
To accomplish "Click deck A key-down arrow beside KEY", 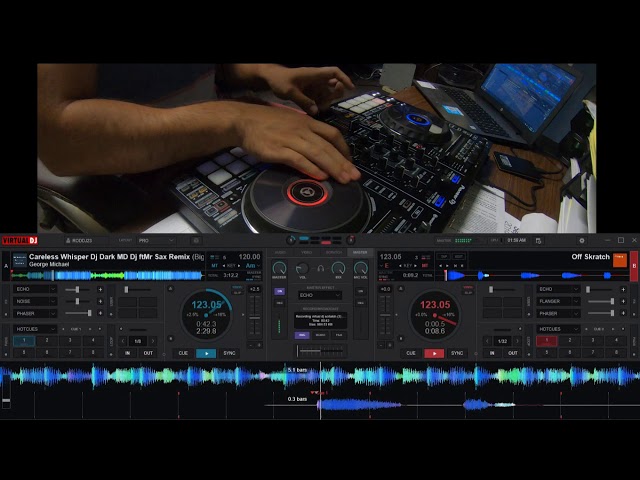I will pyautogui.click(x=224, y=266).
